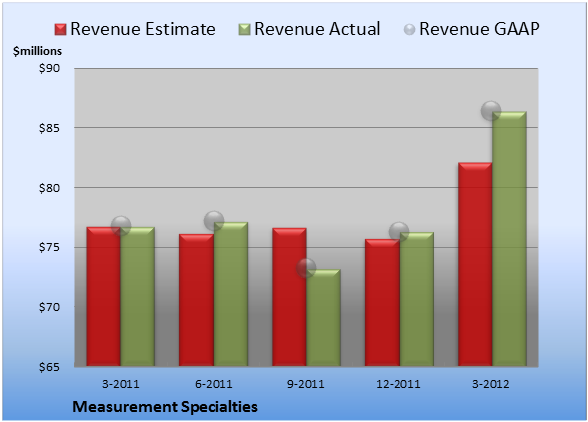
Task: Select the 3-2011 x-axis label
Action: point(121,384)
